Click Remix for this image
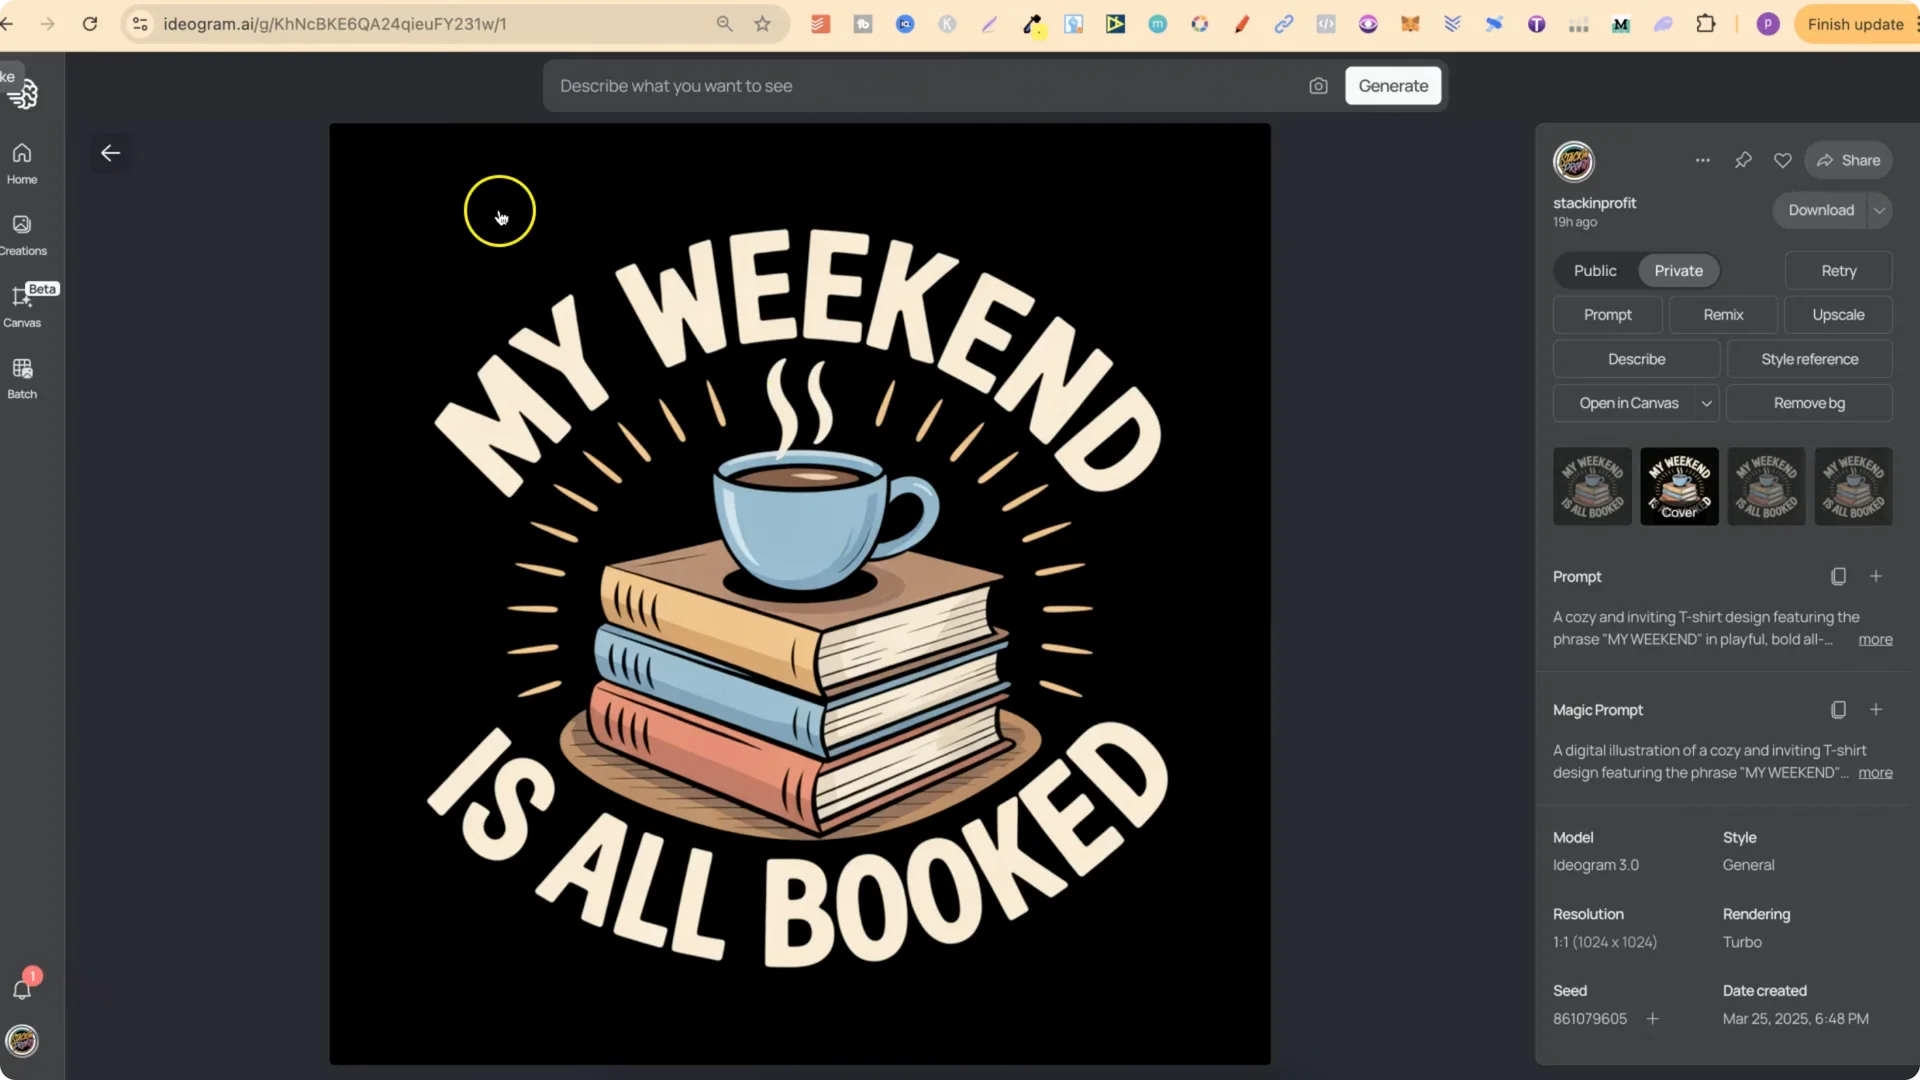This screenshot has height=1080, width=1920. (x=1723, y=314)
